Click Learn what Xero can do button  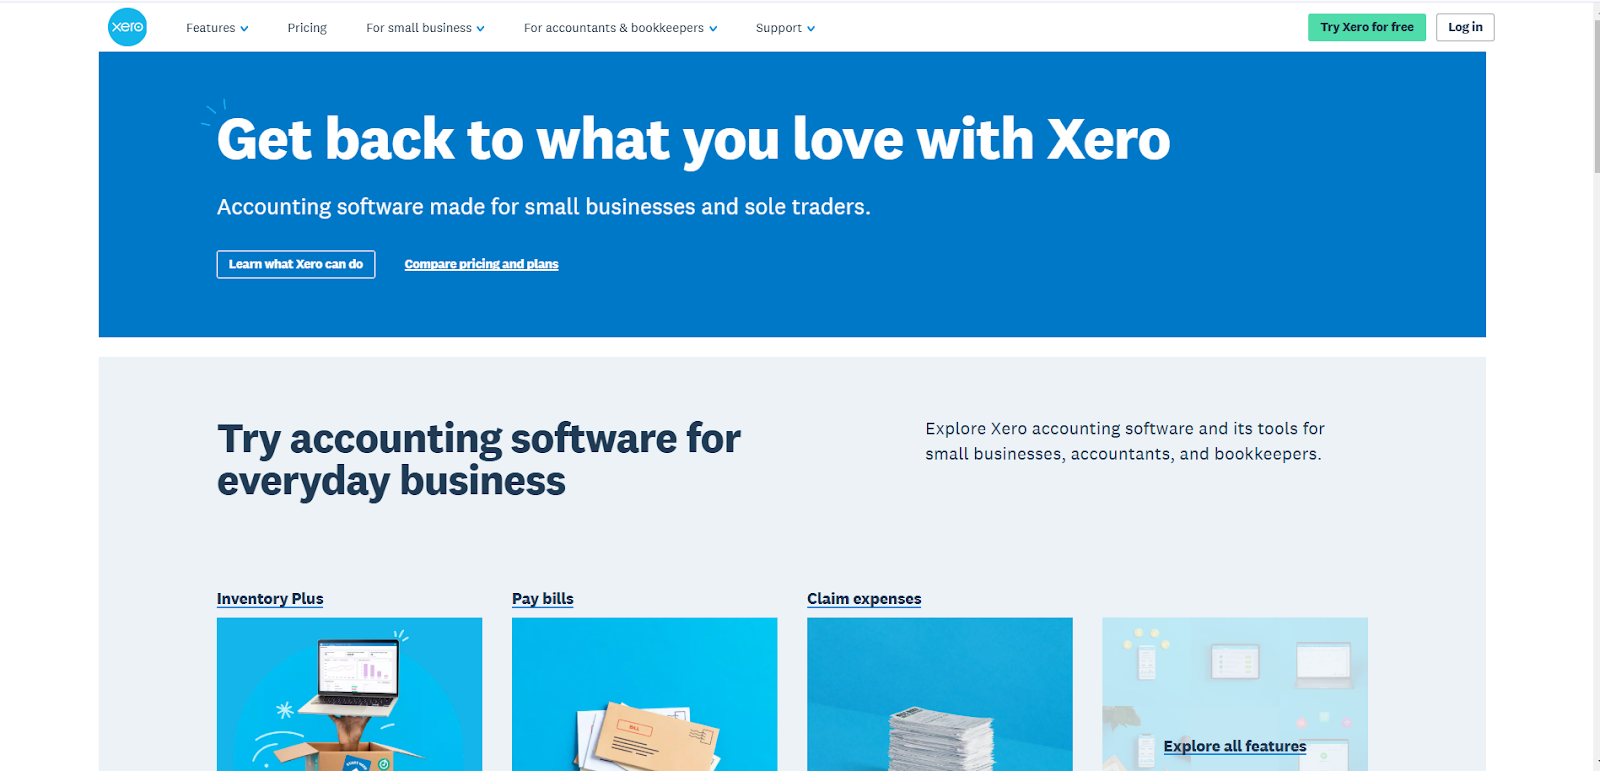click(x=296, y=264)
